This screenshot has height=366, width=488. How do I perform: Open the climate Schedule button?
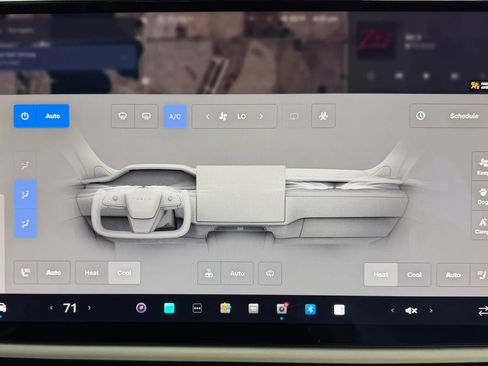(x=449, y=116)
